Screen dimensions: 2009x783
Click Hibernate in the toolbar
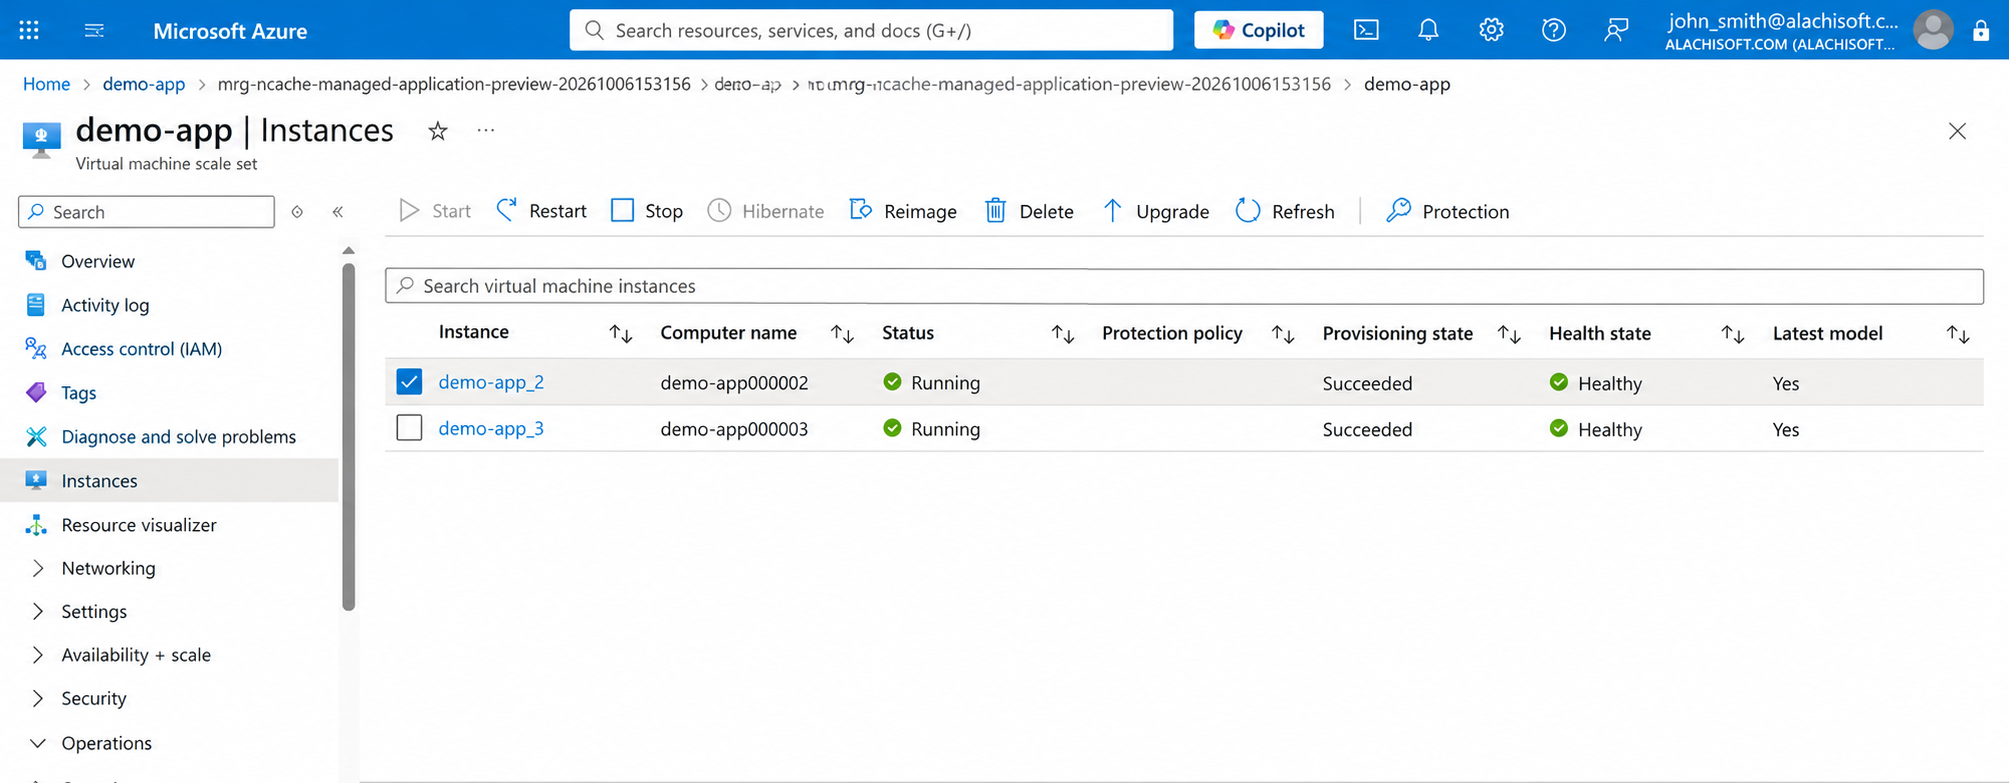coord(766,211)
